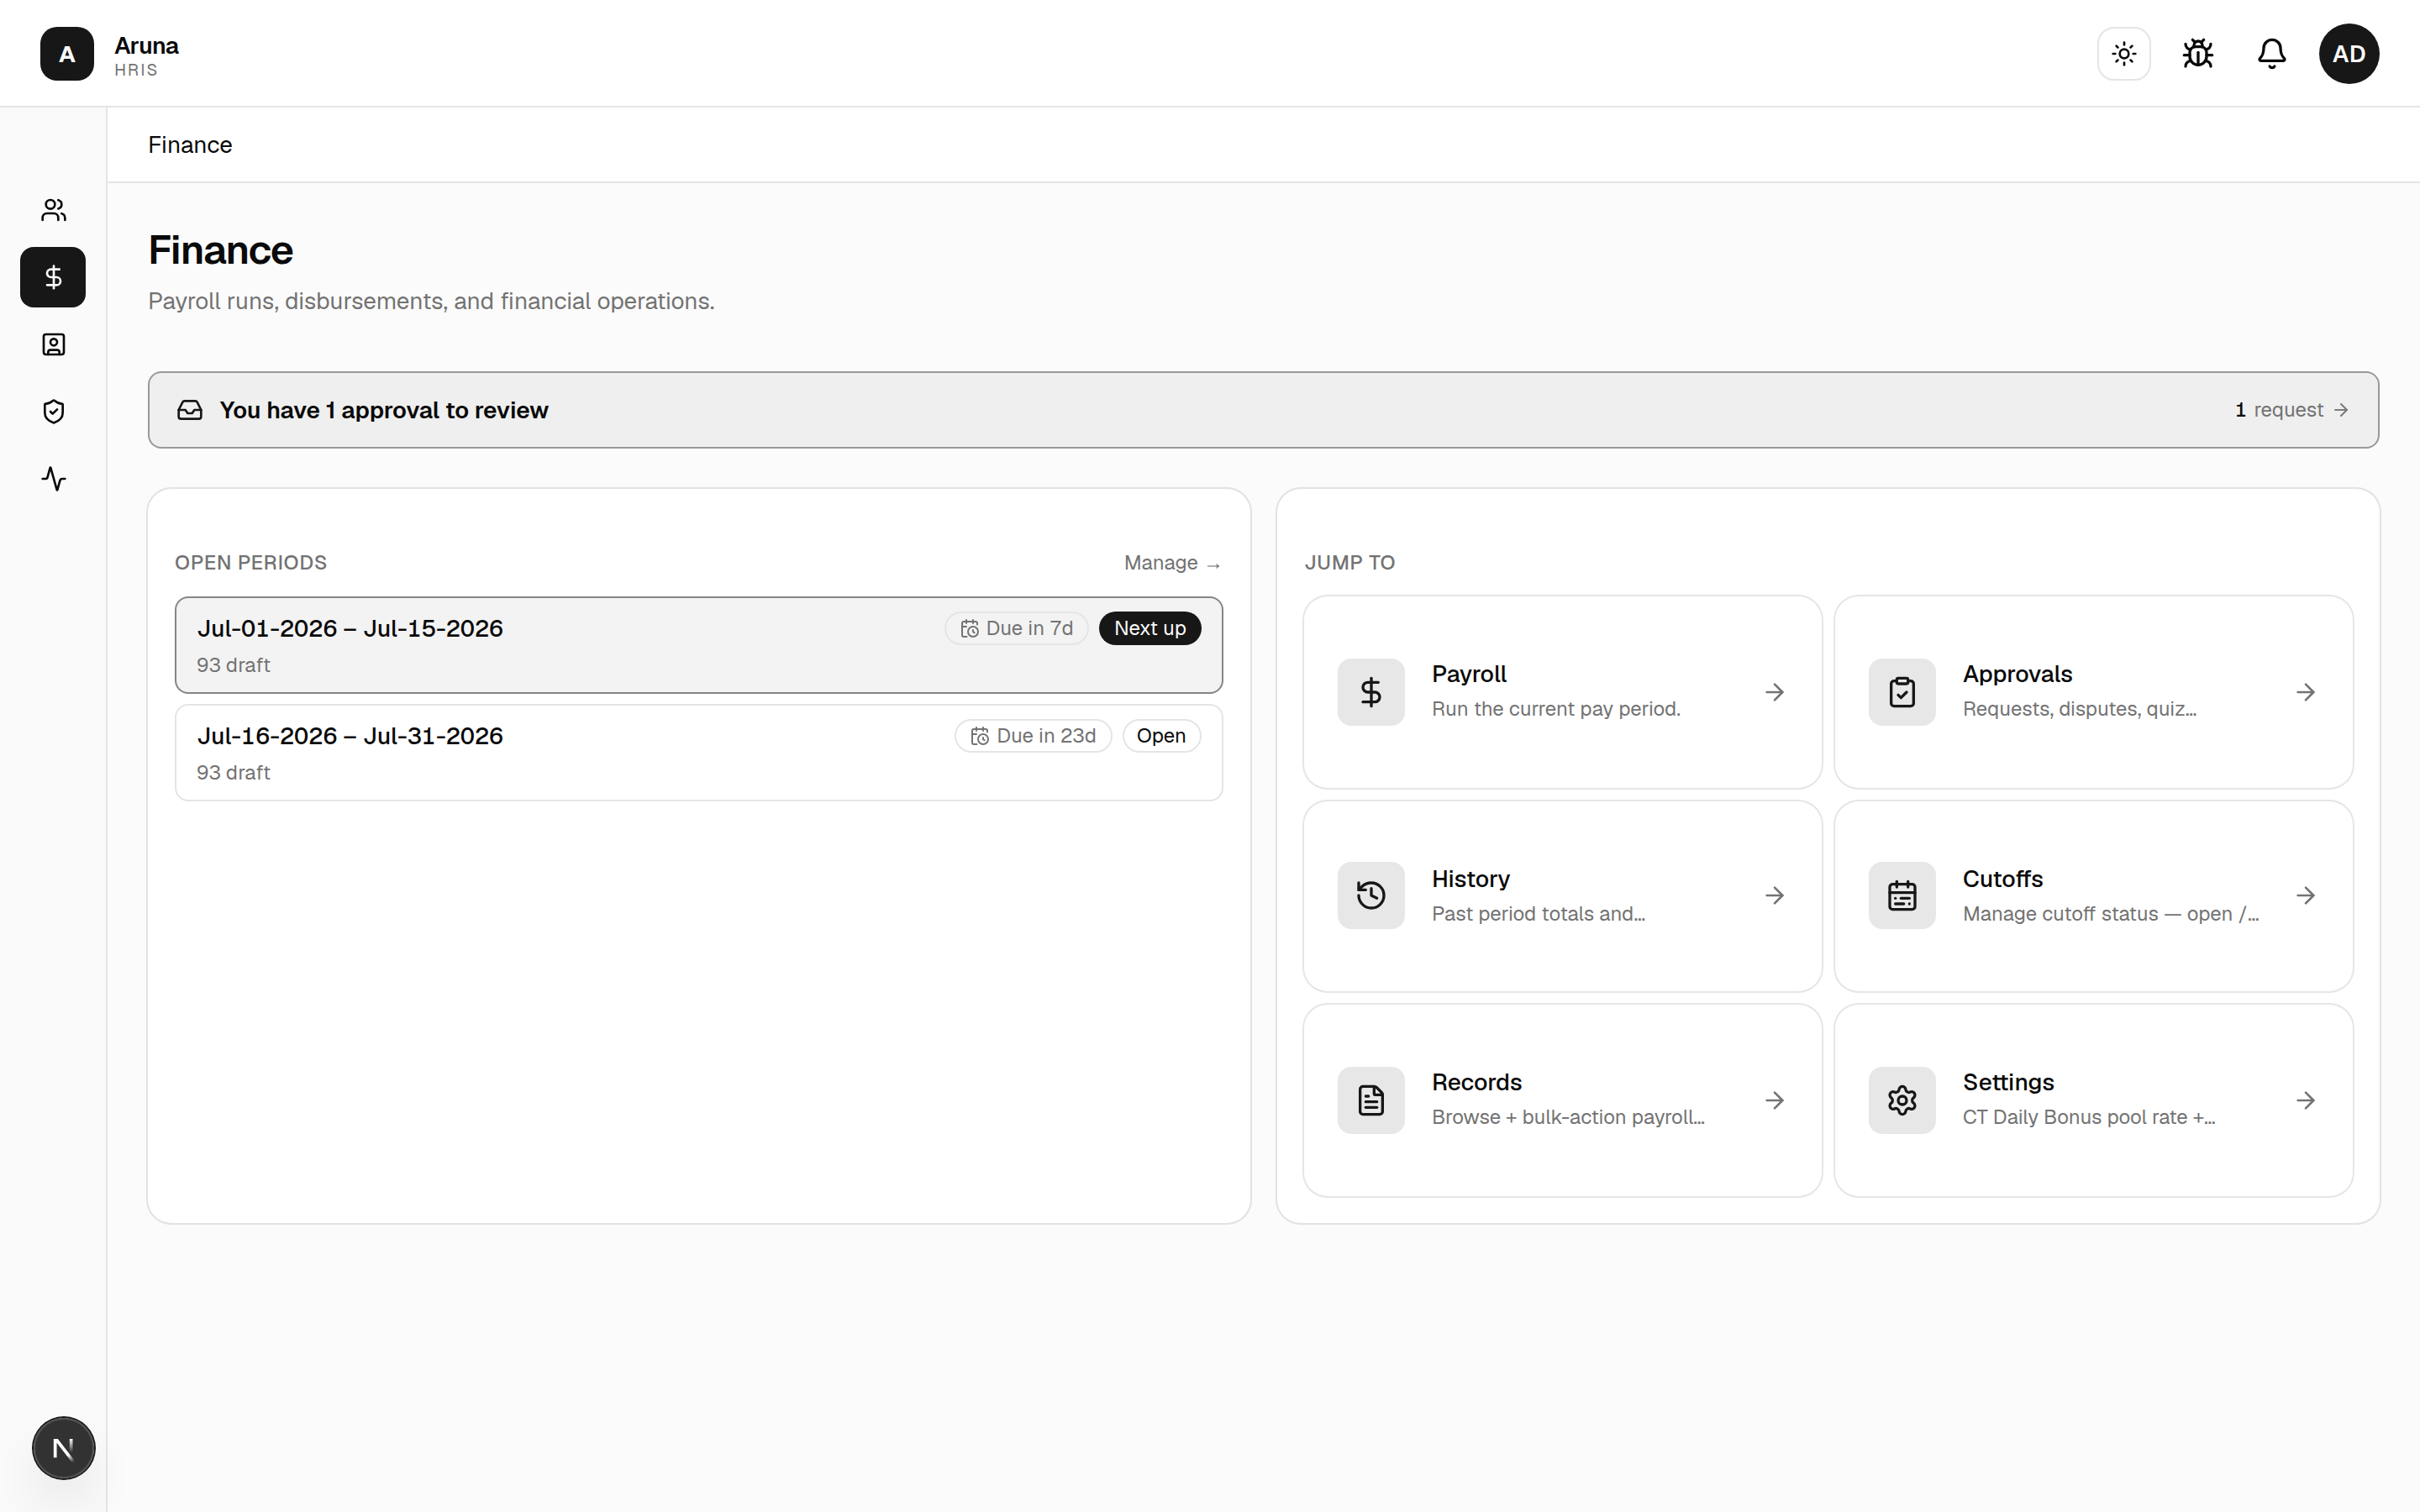This screenshot has width=2420, height=1512.
Task: Click the arrow on the Settings card
Action: click(2306, 1100)
